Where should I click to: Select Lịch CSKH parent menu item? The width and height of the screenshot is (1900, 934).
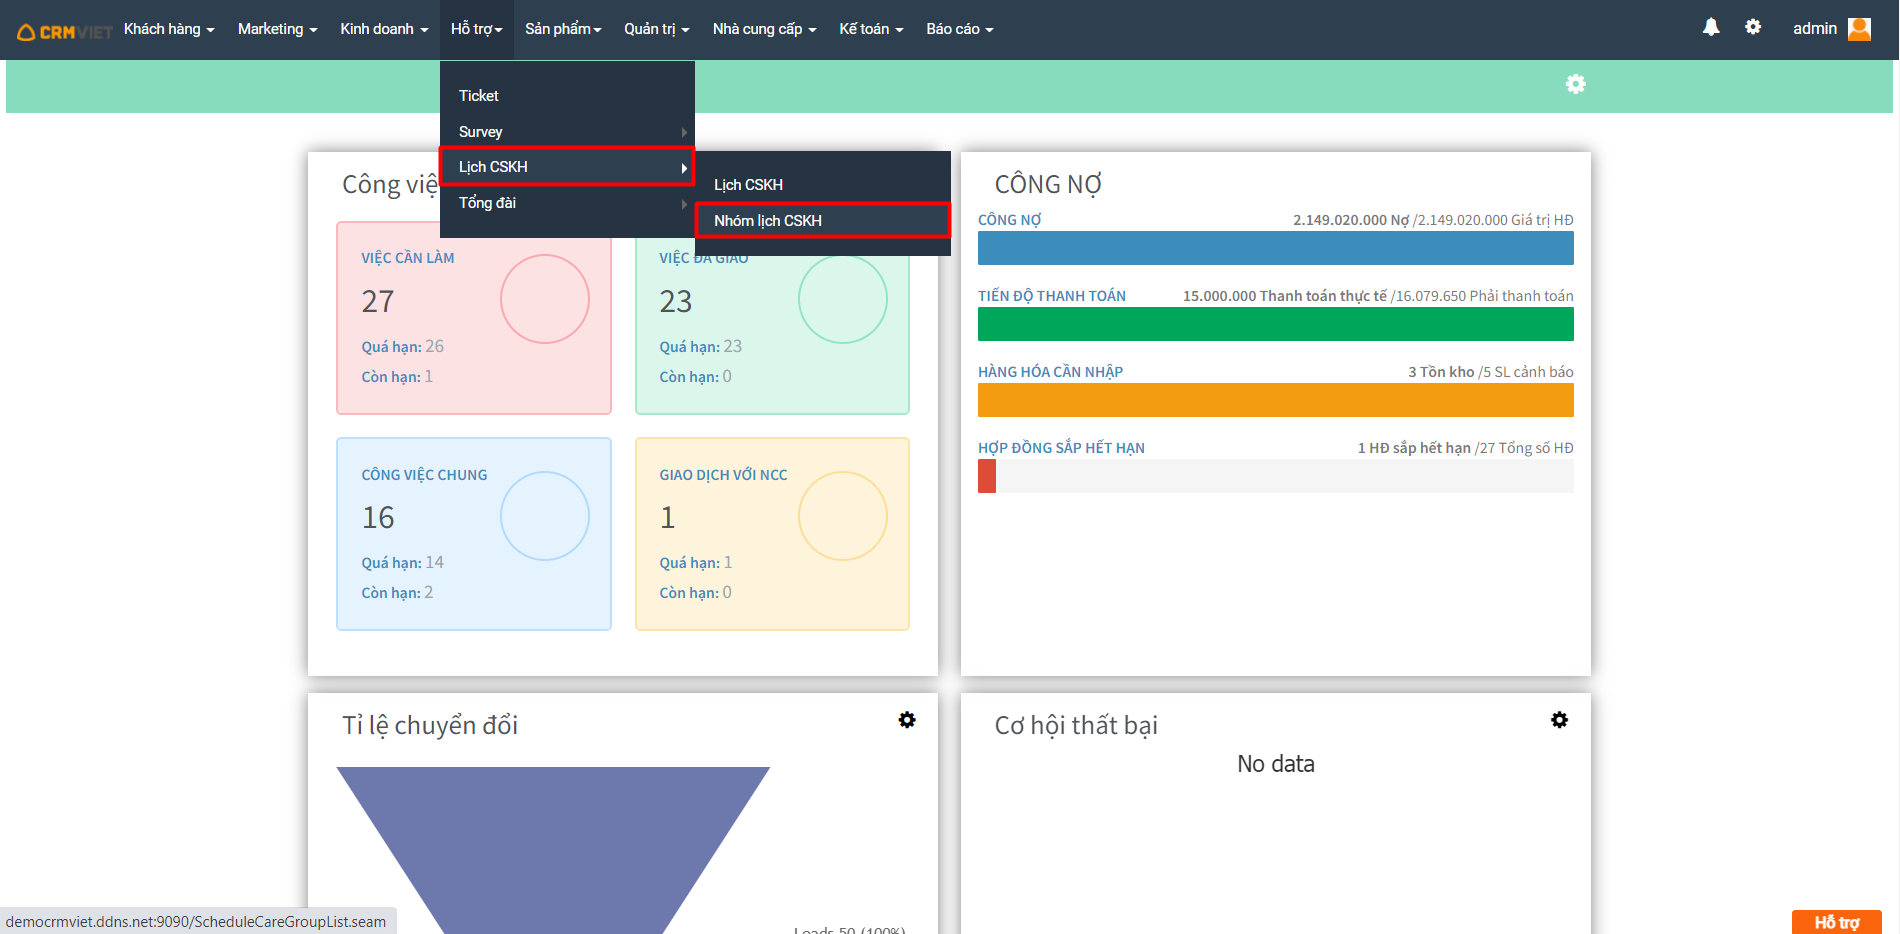pyautogui.click(x=567, y=167)
